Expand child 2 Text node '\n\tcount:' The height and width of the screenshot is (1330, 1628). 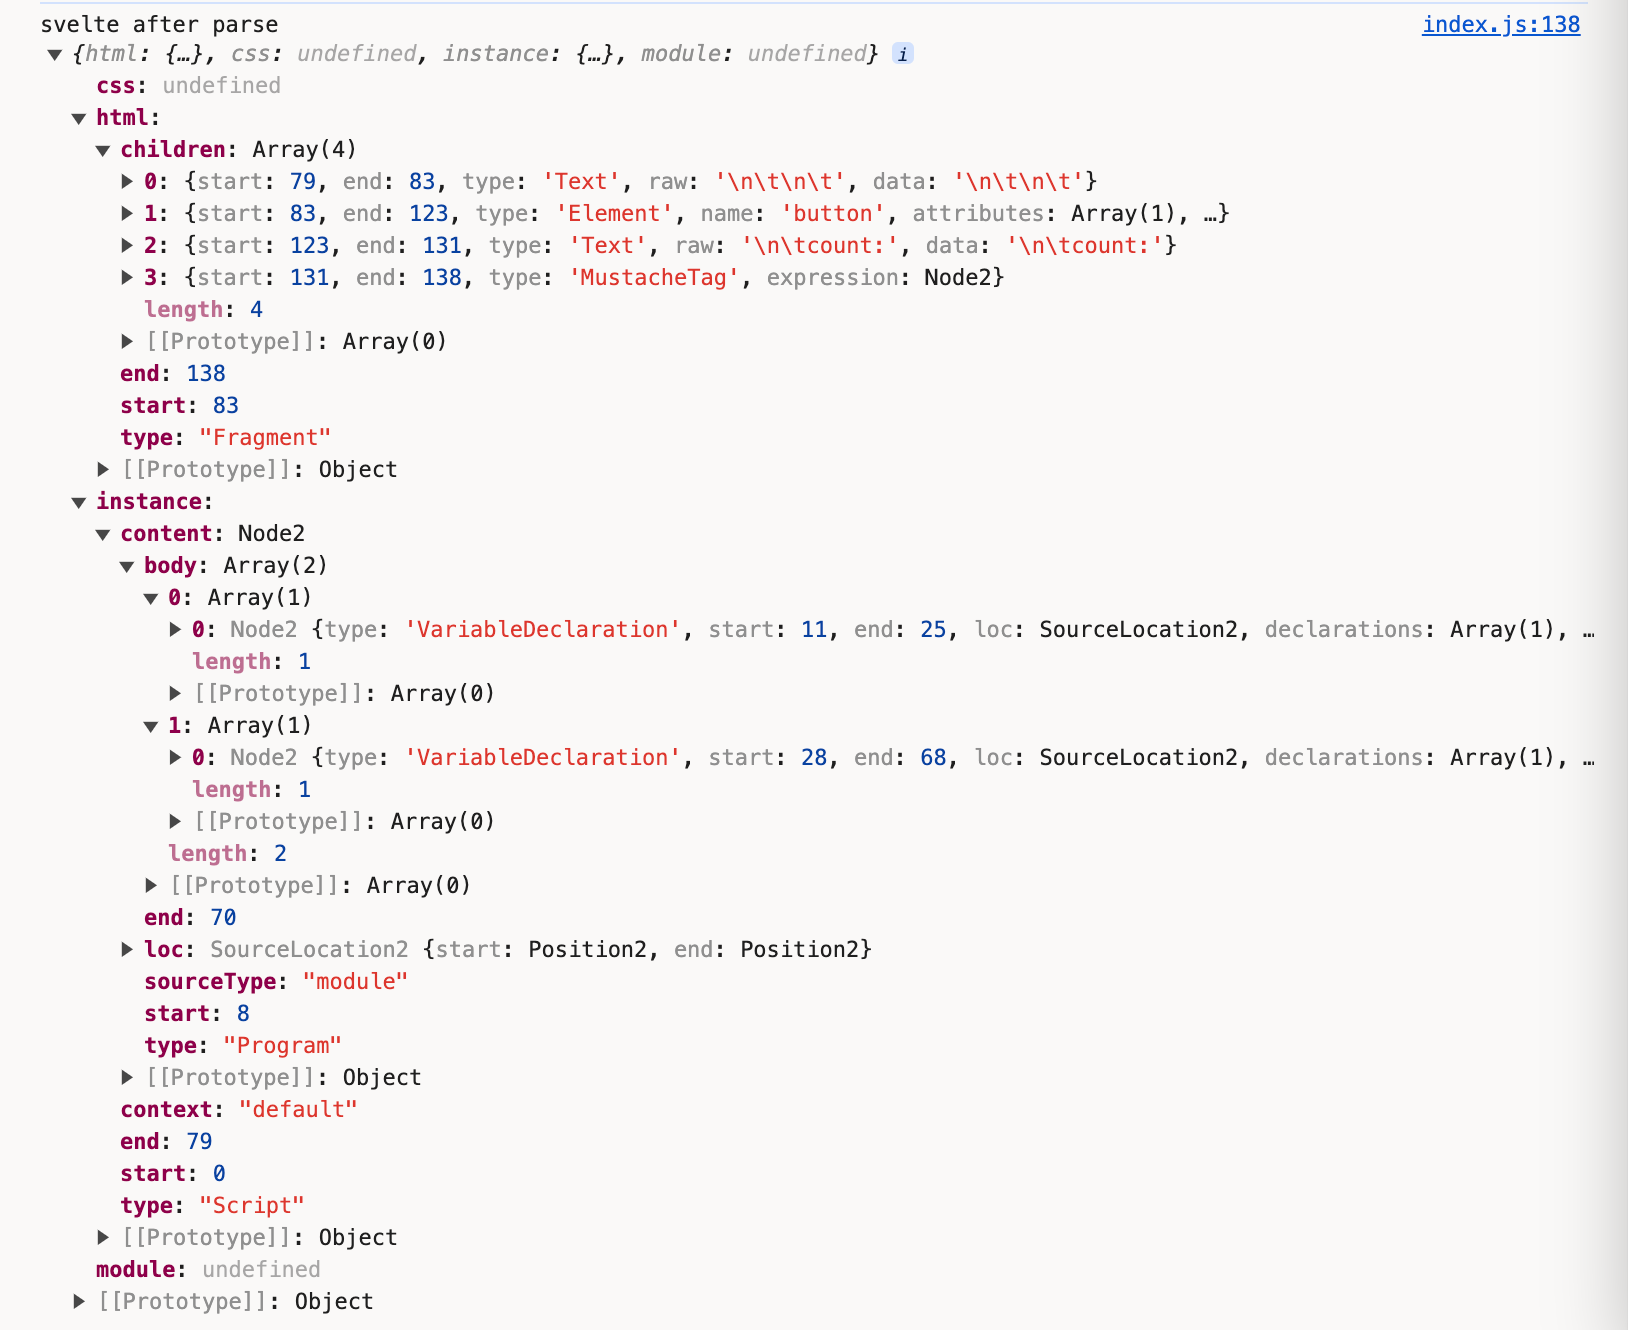click(127, 246)
